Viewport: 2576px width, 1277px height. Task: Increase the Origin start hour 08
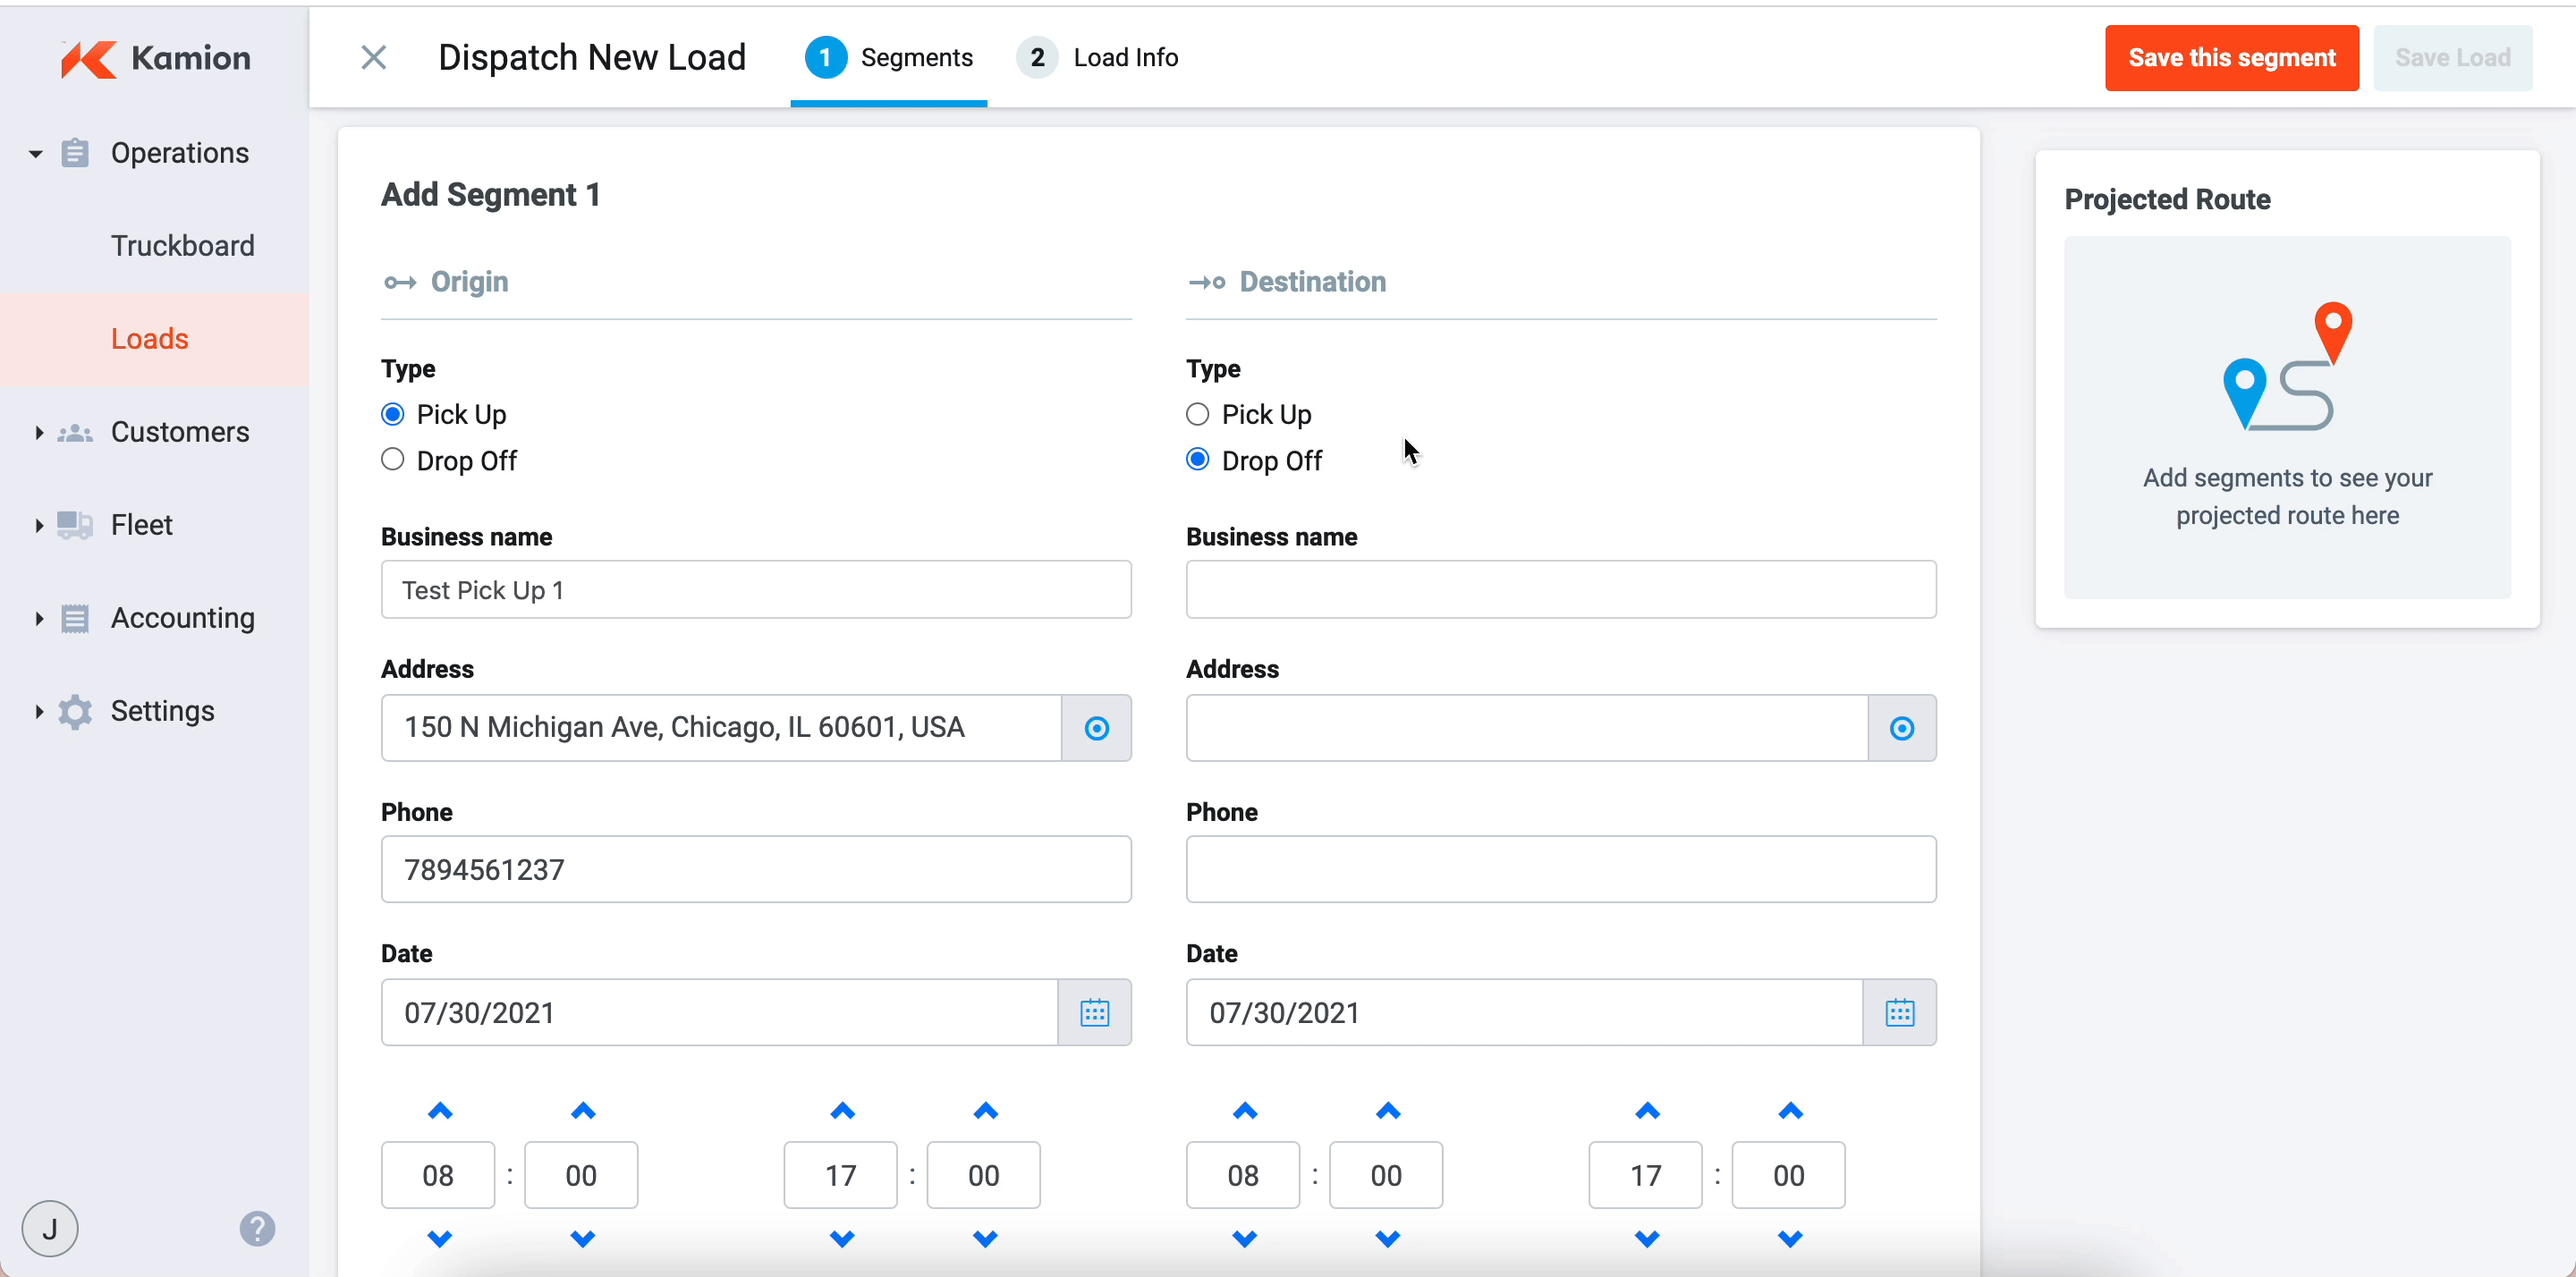pyautogui.click(x=440, y=1111)
